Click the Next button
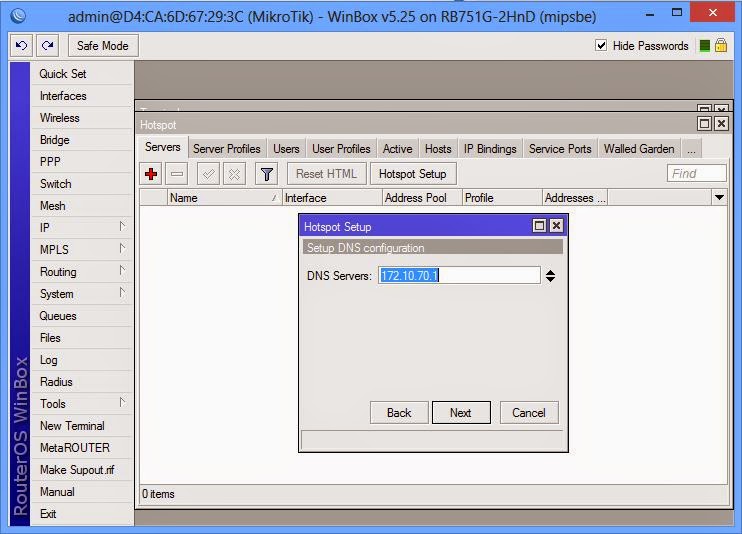Screen dimensions: 742x534 click(x=461, y=413)
